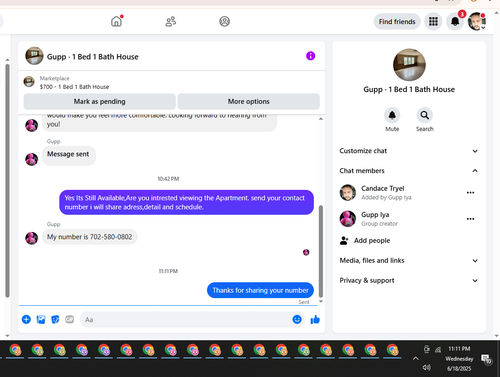The height and width of the screenshot is (377, 500).
Task: Click the purple 'Yes Its Still Available' message
Action: click(186, 202)
